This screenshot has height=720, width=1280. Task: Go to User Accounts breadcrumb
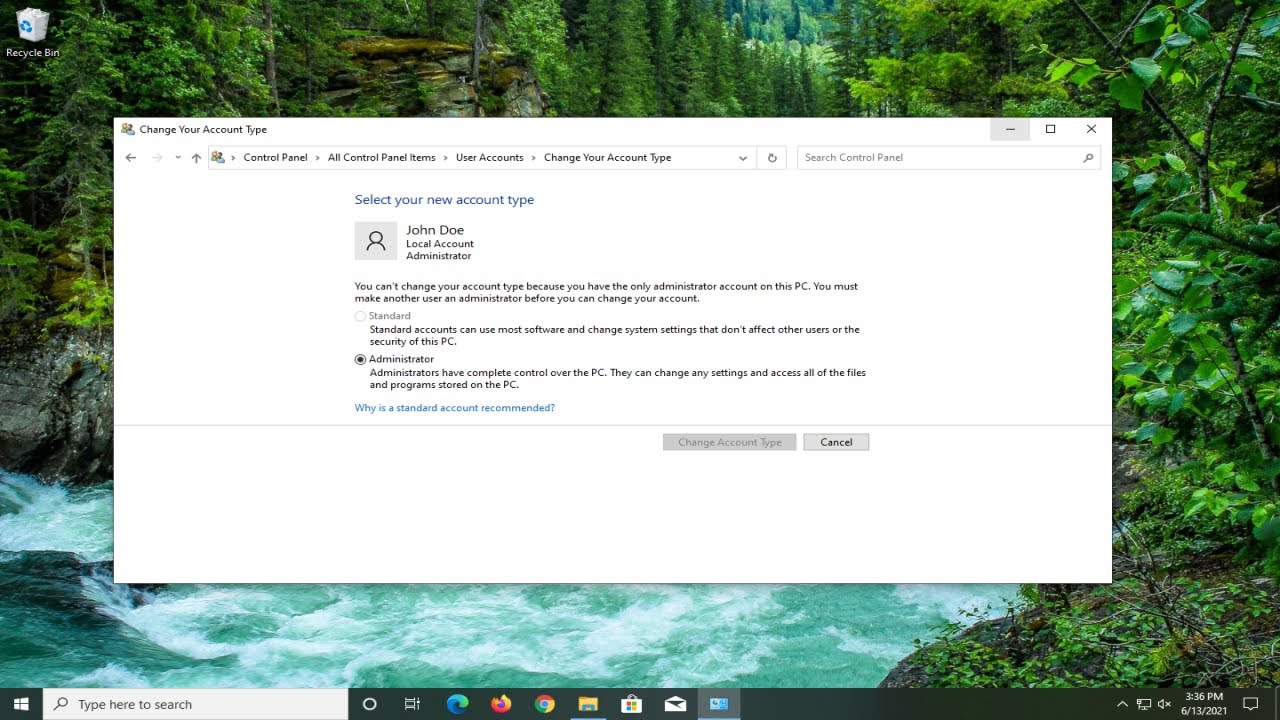[x=490, y=158]
